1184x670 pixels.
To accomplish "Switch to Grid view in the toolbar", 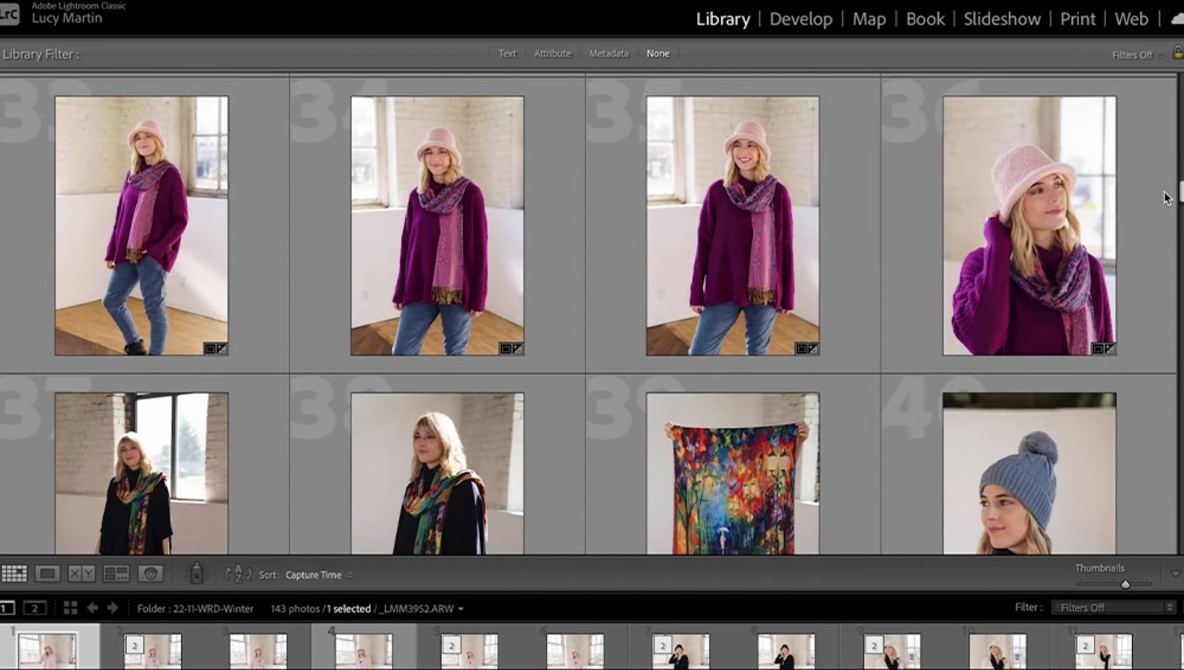I will point(14,574).
